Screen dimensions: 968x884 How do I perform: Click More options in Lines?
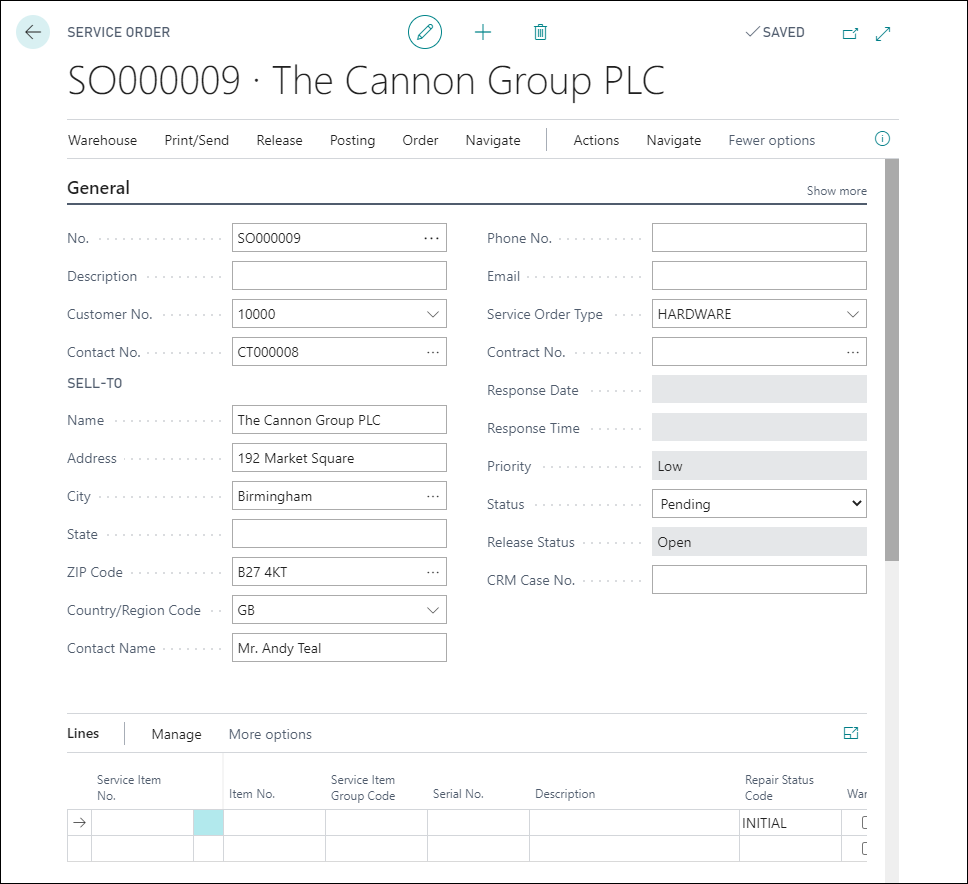pos(270,734)
